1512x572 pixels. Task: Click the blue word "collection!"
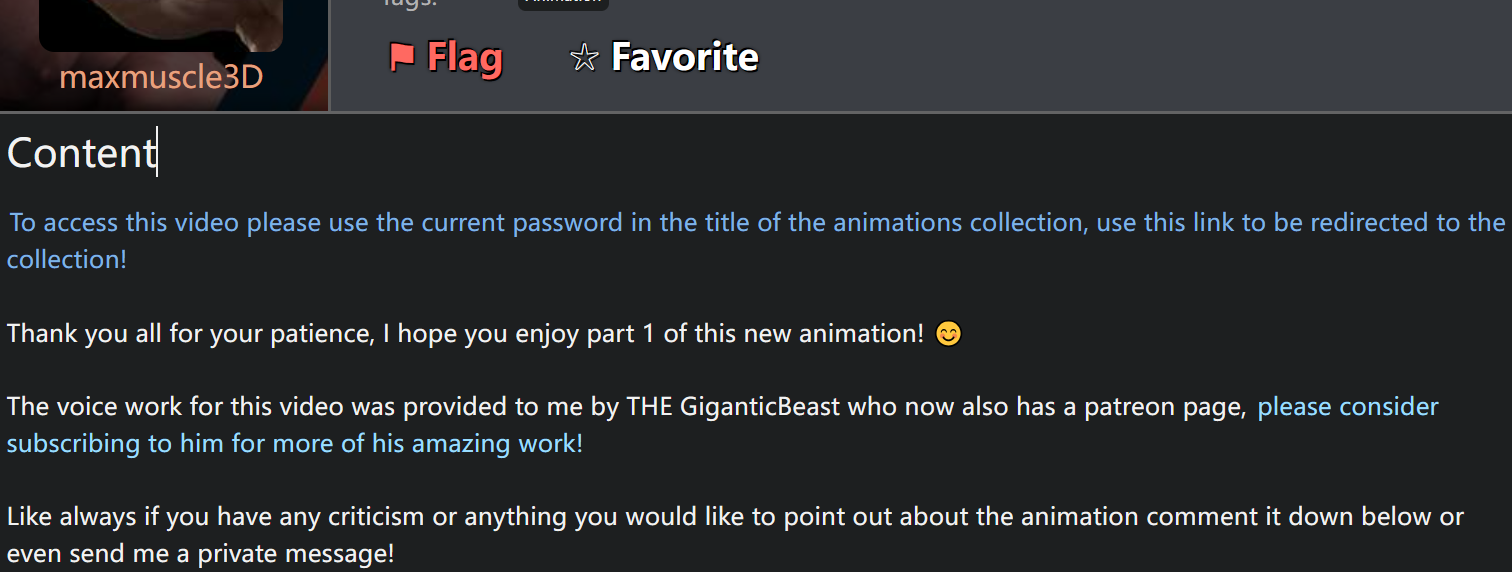(67, 259)
